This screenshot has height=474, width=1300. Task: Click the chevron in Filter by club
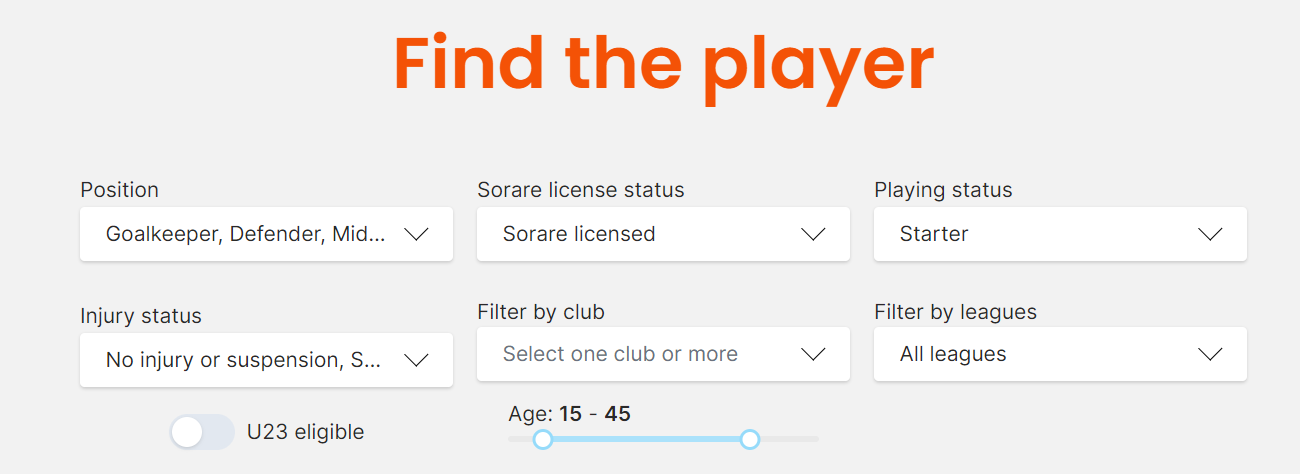point(813,354)
